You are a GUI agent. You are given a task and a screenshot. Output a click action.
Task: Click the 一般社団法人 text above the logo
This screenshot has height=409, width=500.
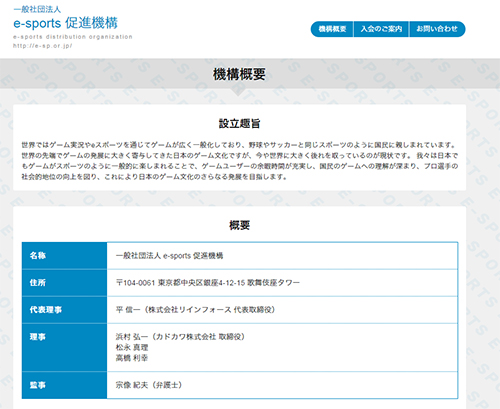37,9
